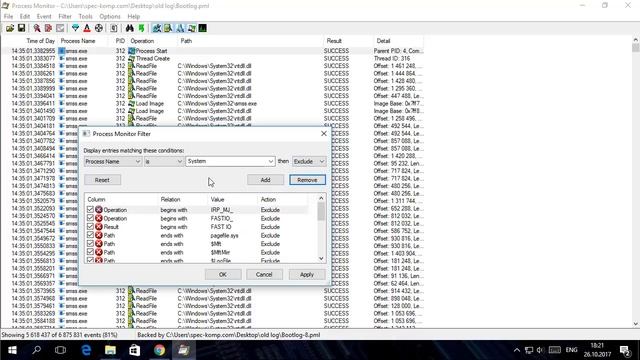
Task: Click the Remove button
Action: click(307, 180)
